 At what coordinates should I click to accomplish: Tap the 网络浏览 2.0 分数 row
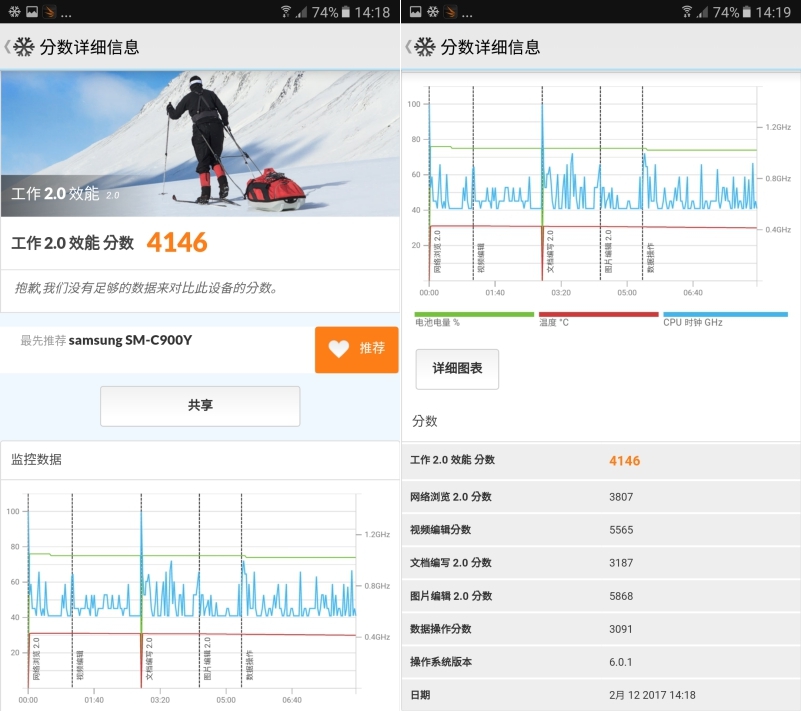pos(601,497)
